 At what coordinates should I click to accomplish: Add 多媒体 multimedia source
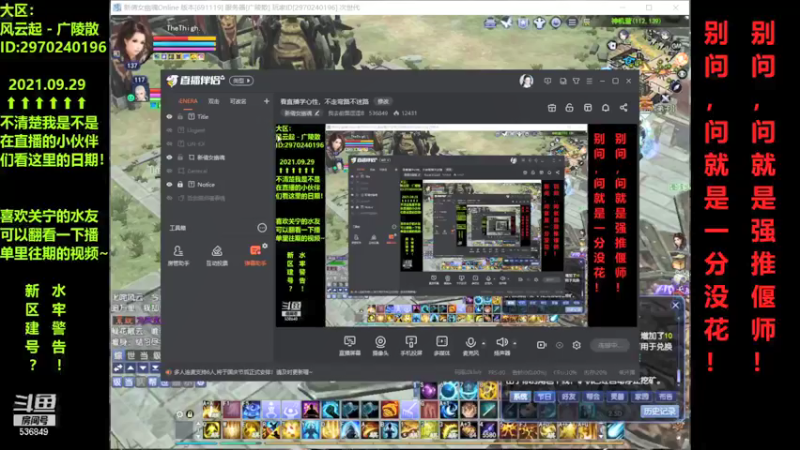tap(442, 345)
